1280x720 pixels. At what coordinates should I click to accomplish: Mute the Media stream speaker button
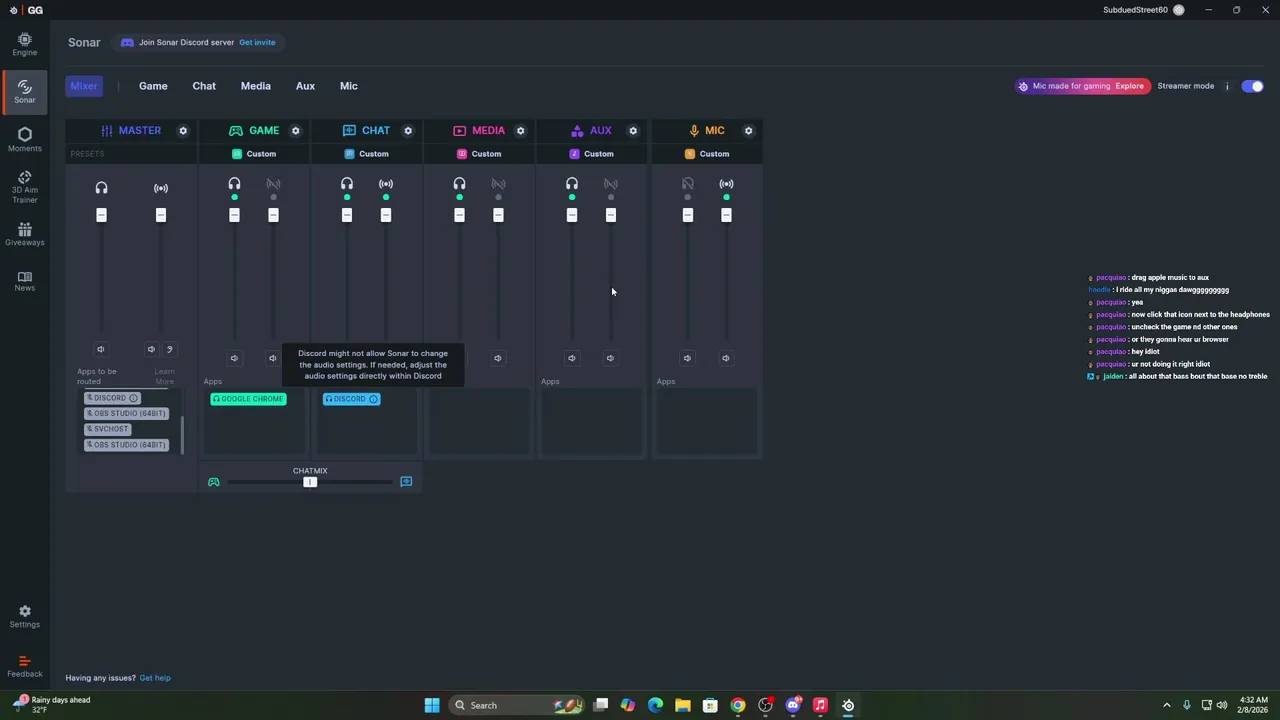pyautogui.click(x=498, y=358)
